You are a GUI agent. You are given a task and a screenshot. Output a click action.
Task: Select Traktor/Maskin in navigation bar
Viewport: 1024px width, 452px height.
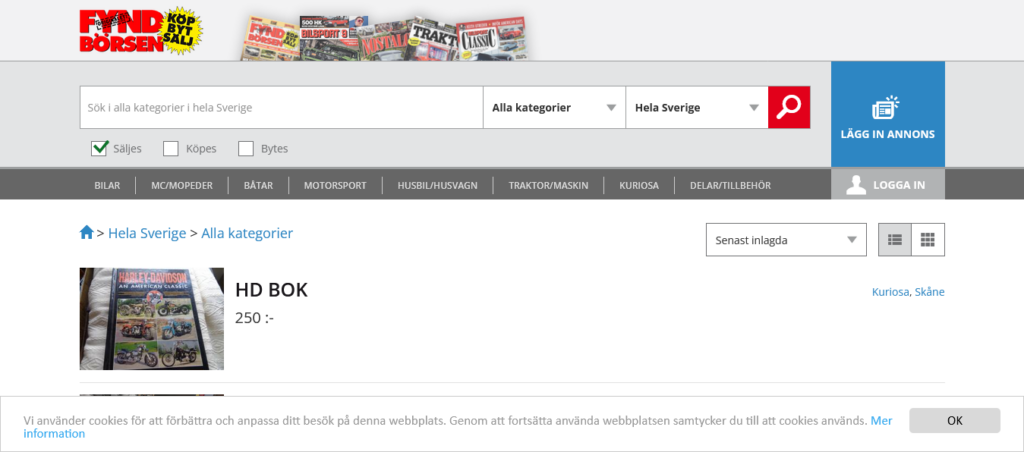(548, 185)
